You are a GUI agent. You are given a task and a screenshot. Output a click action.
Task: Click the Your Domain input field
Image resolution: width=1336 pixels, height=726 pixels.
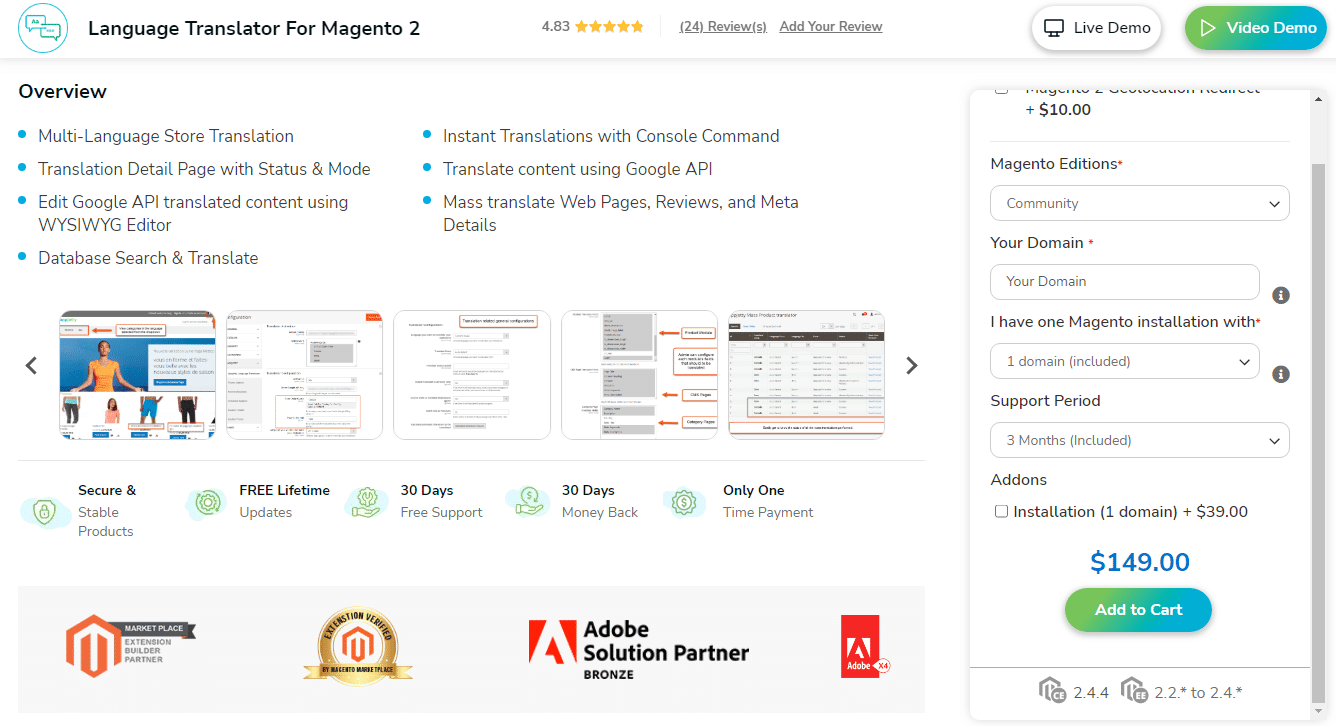click(x=1125, y=282)
